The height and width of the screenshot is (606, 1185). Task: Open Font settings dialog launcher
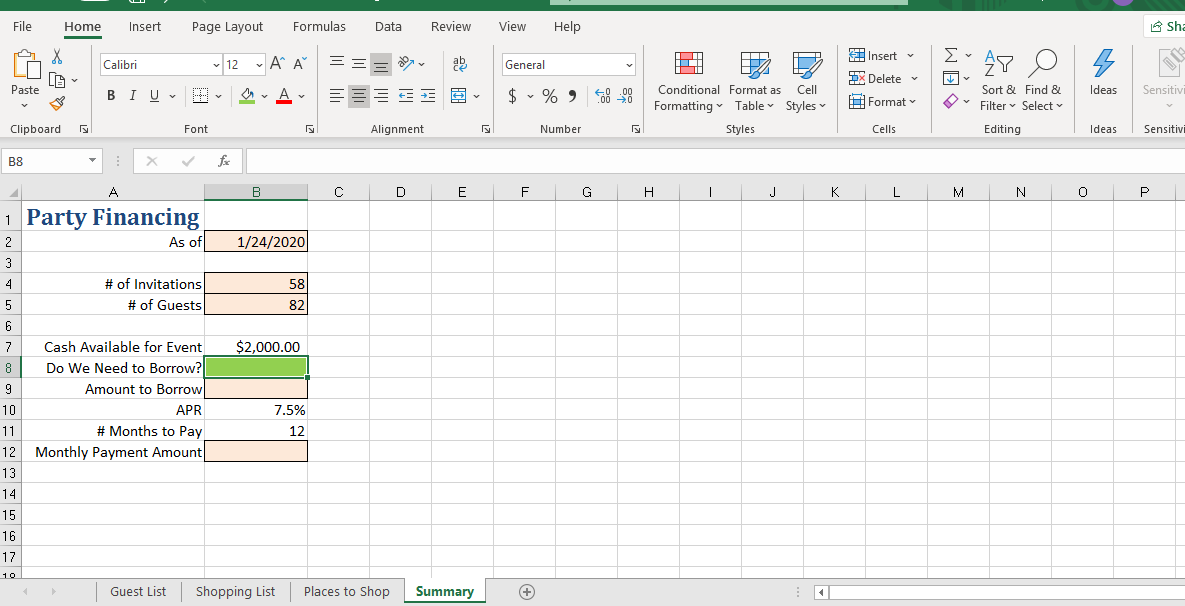[x=310, y=129]
